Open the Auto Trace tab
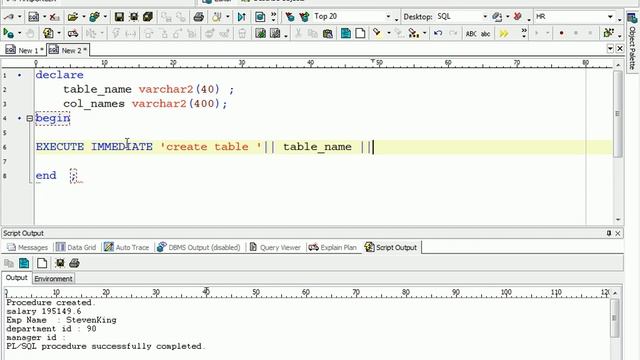The image size is (640, 360). pyautogui.click(x=126, y=247)
